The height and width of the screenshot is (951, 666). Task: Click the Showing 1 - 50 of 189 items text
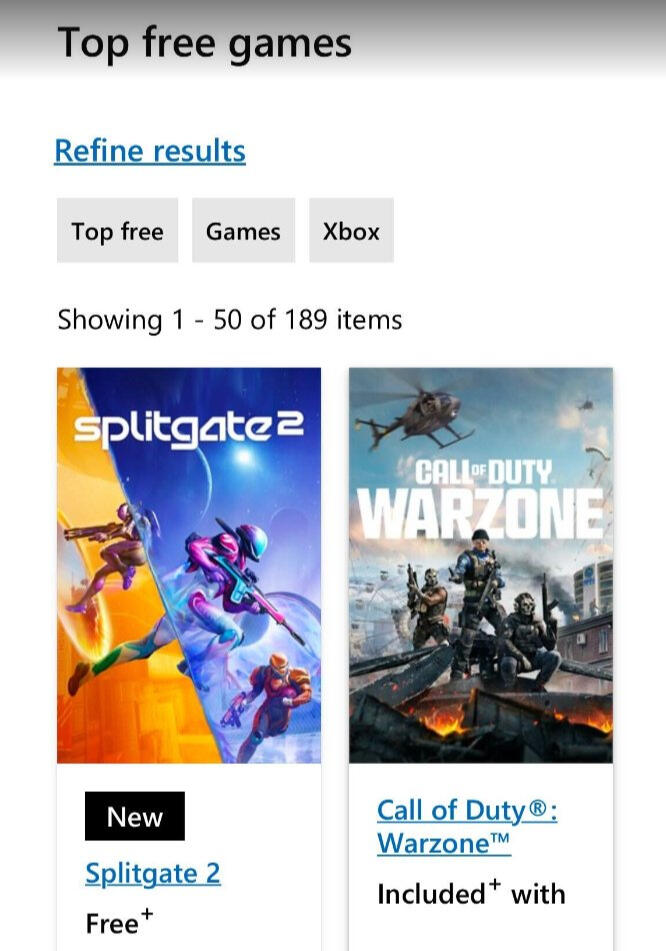click(230, 320)
